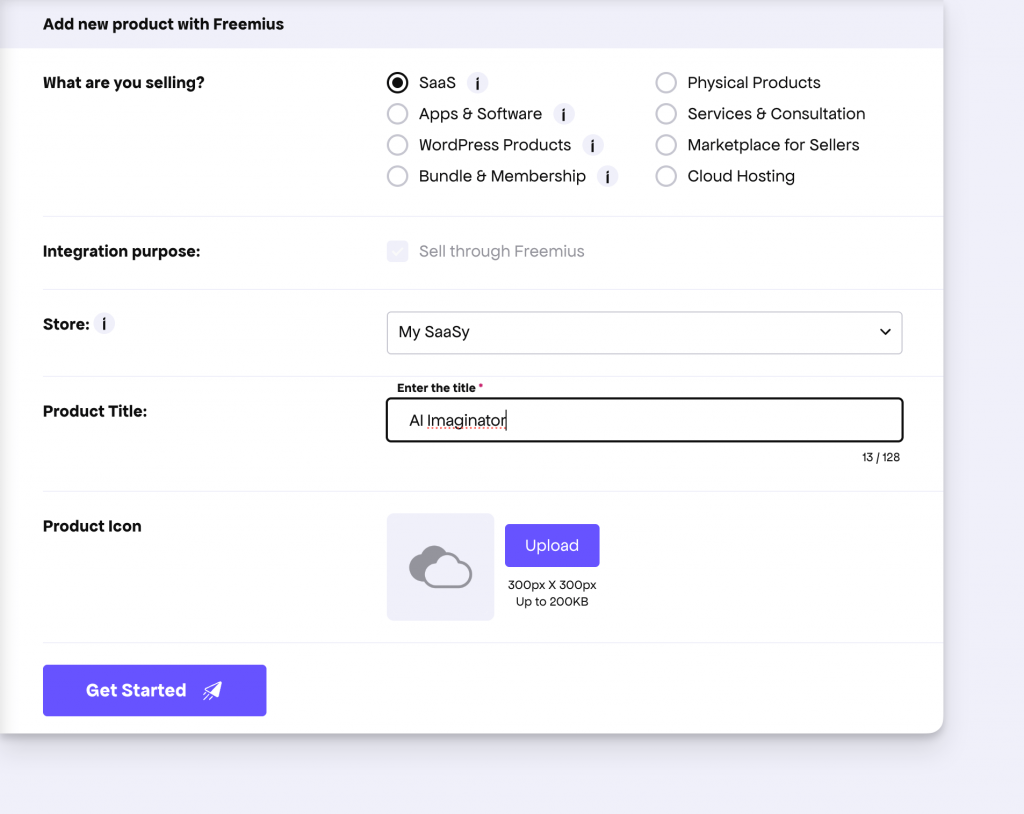Viewport: 1024px width, 814px height.
Task: Click the Sell through Freemius checkbox
Action: coord(397,251)
